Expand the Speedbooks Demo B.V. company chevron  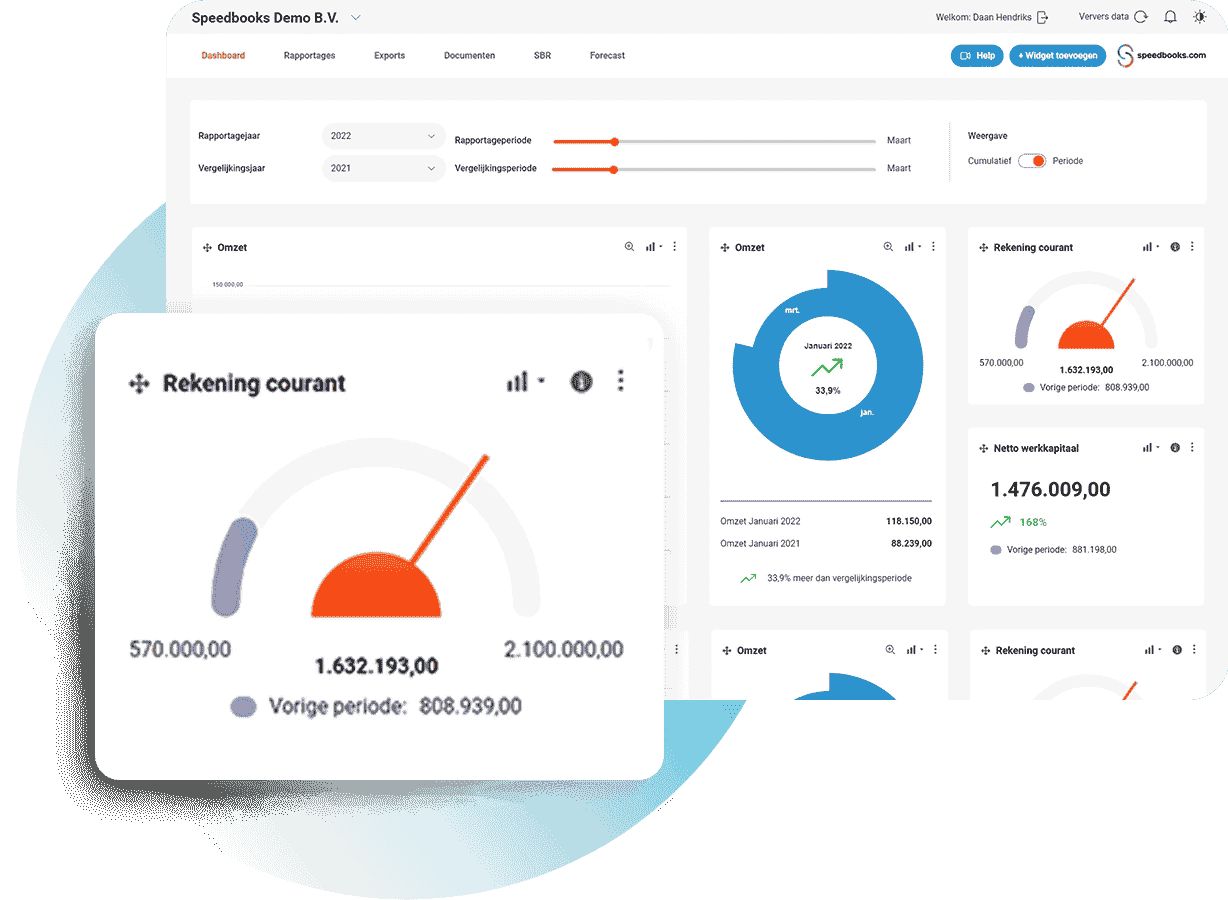coord(356,18)
